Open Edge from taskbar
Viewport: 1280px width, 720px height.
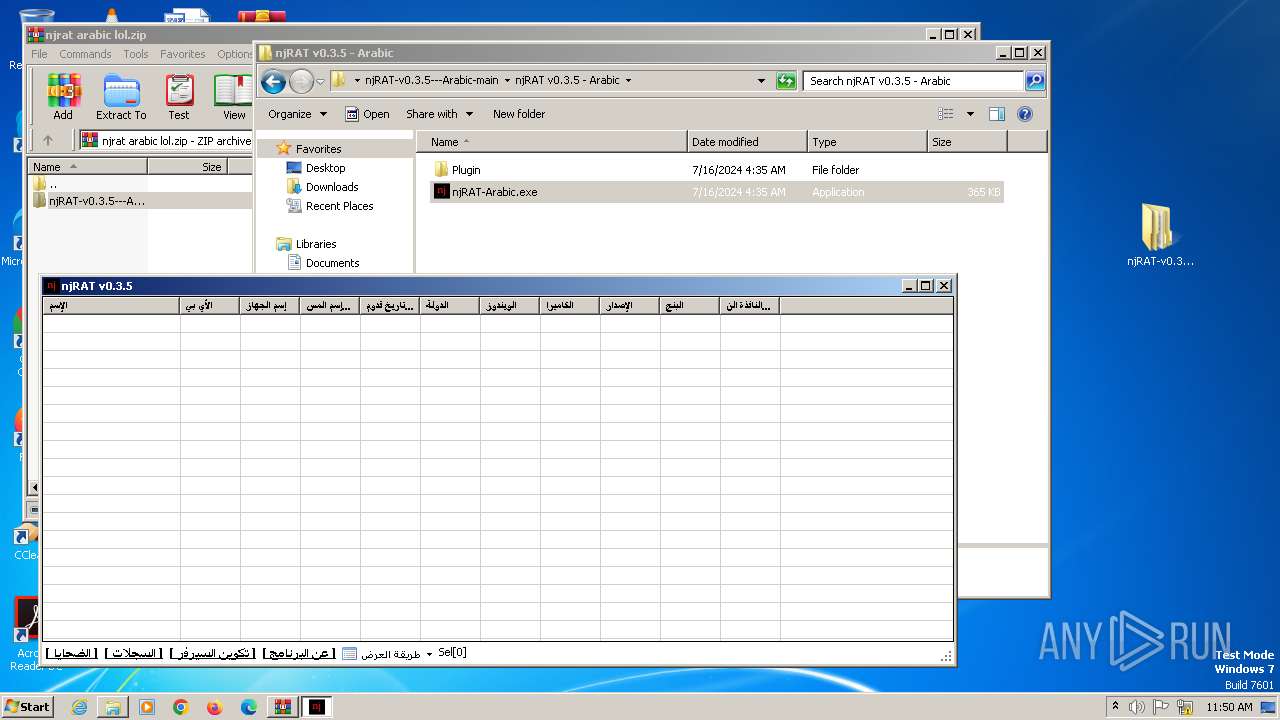coord(249,707)
